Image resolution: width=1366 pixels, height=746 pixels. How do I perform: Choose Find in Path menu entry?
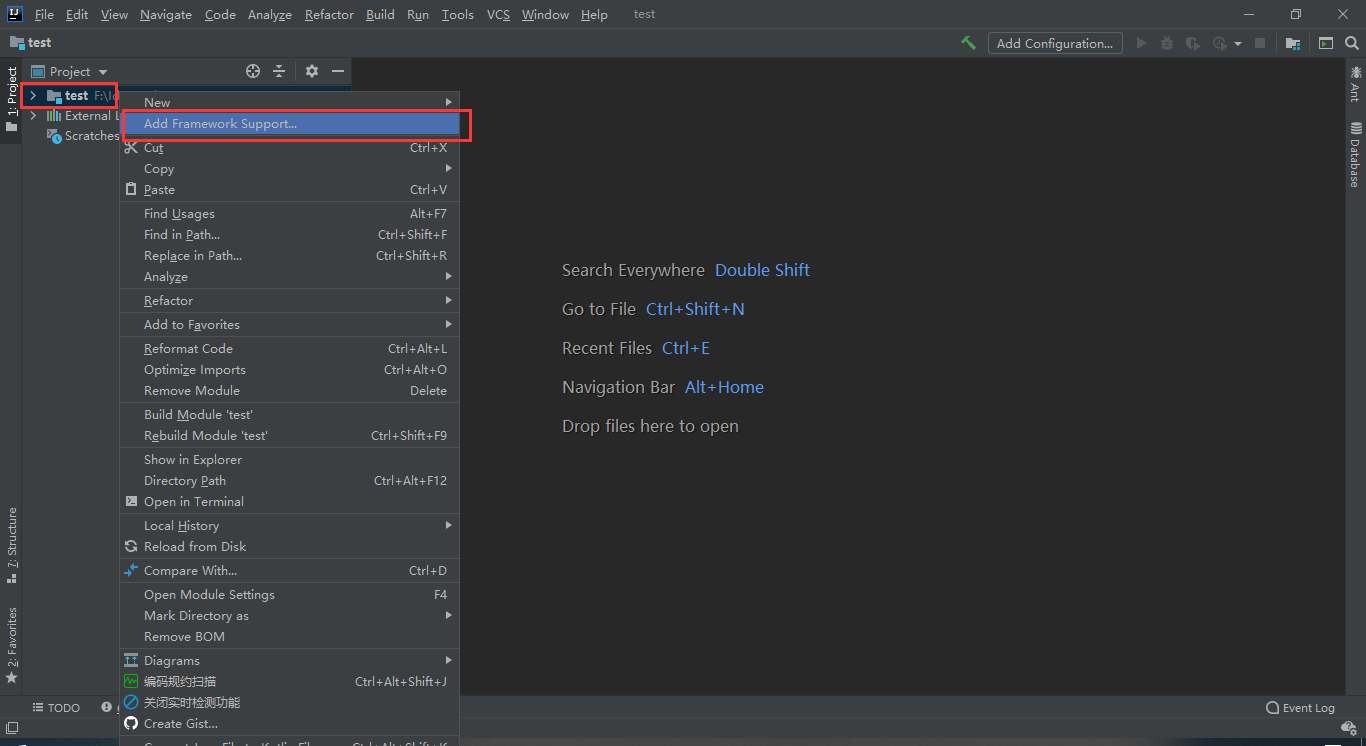289,234
